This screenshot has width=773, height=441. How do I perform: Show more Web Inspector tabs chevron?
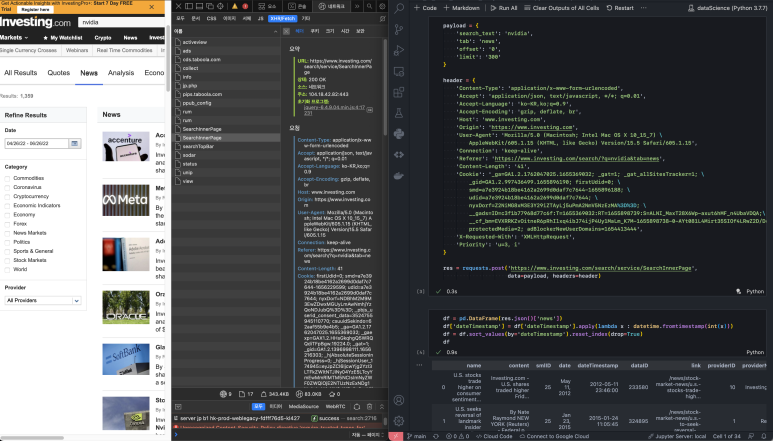[x=356, y=6]
